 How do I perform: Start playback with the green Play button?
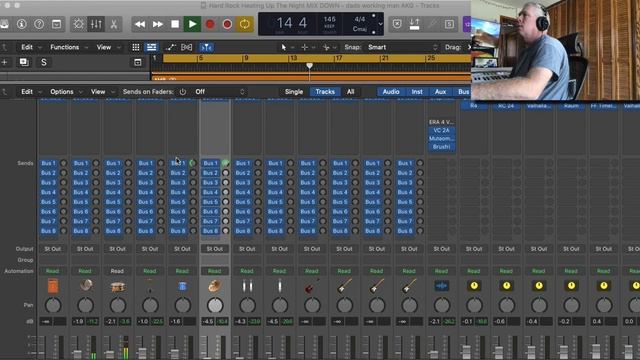[x=192, y=24]
